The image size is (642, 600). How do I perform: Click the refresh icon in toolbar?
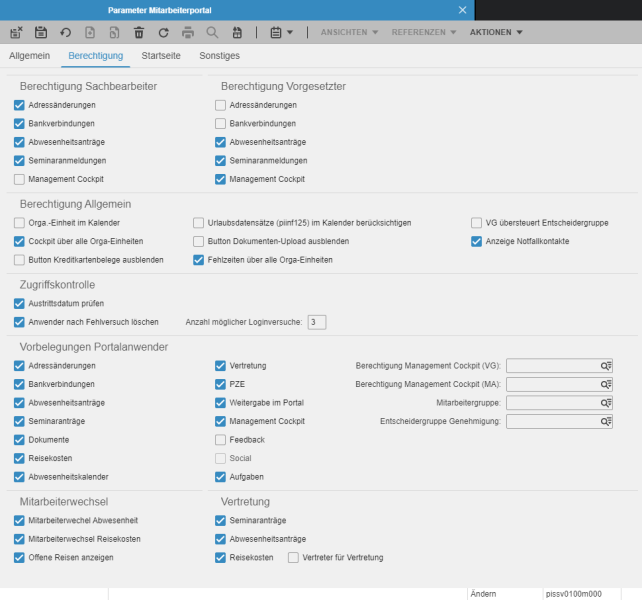[x=163, y=32]
